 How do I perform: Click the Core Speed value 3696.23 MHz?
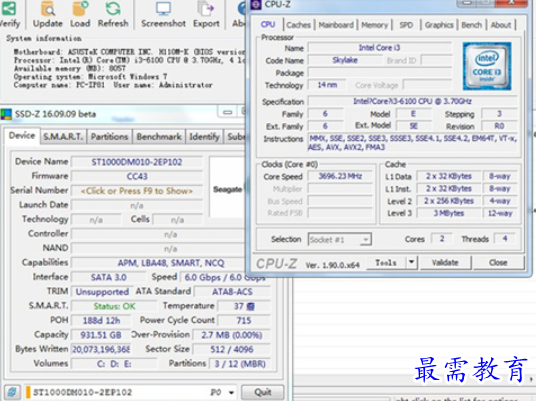click(x=340, y=176)
